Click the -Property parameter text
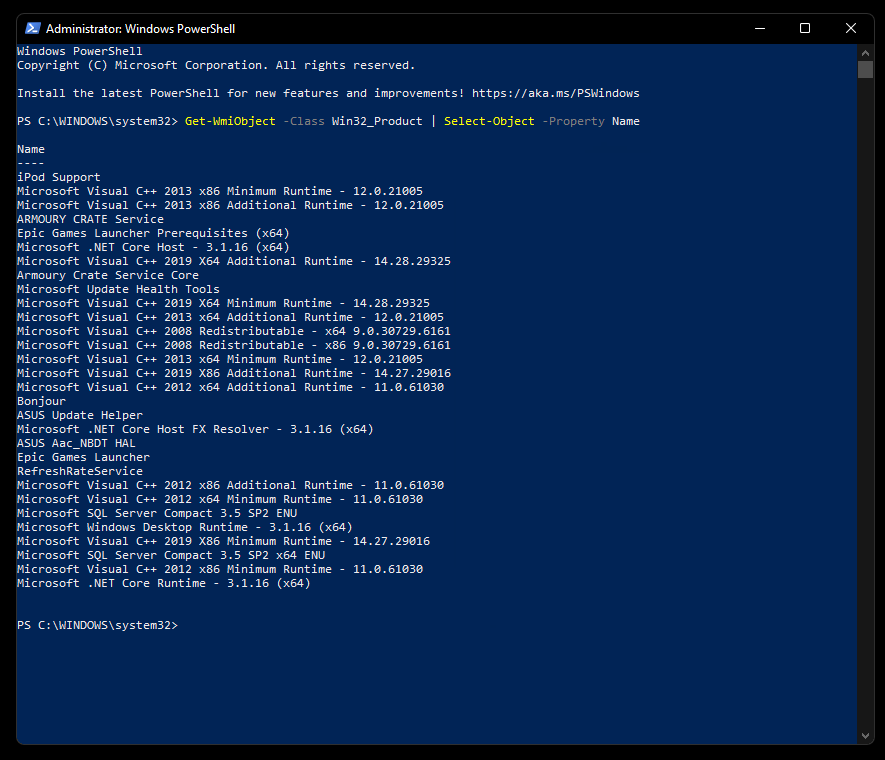Image resolution: width=885 pixels, height=760 pixels. (x=573, y=121)
